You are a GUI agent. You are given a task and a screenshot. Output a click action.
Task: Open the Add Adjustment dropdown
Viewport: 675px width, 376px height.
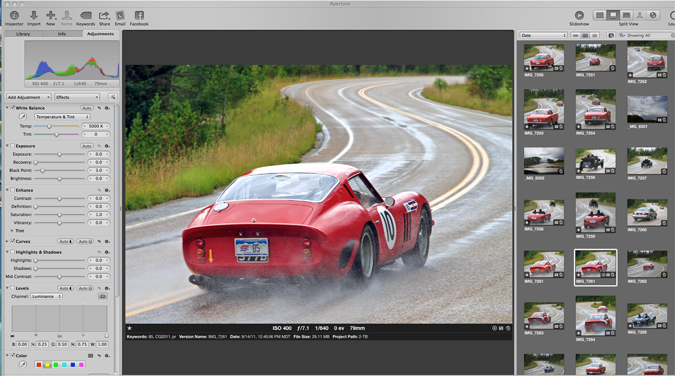28,97
